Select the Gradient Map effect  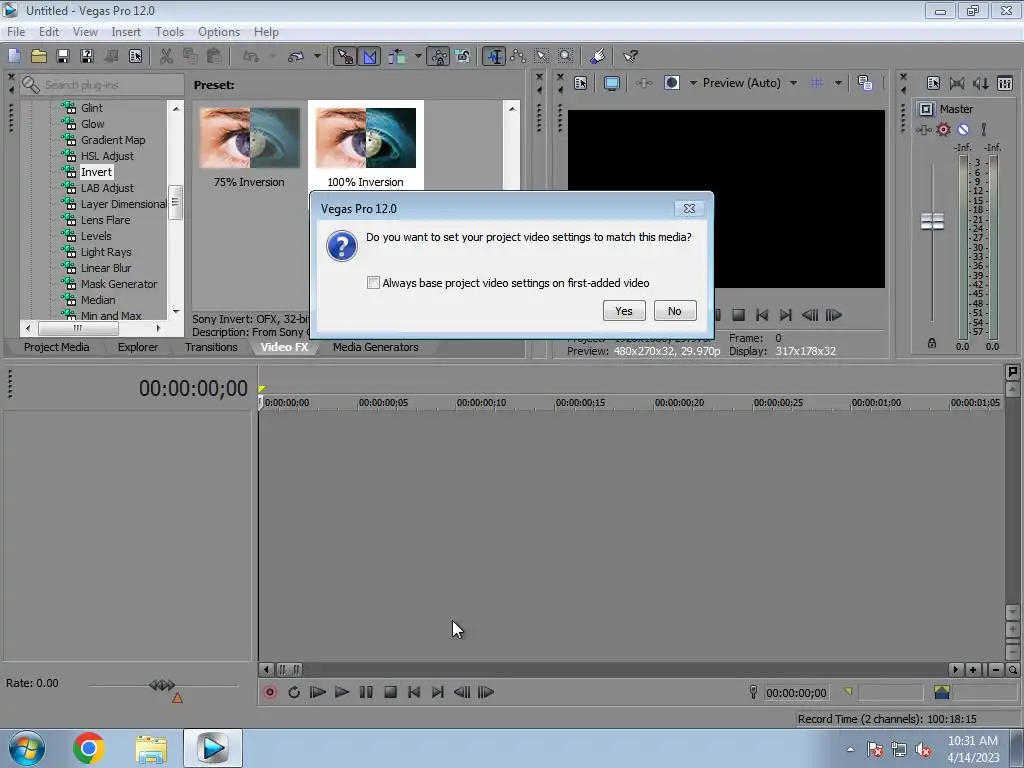click(x=113, y=140)
